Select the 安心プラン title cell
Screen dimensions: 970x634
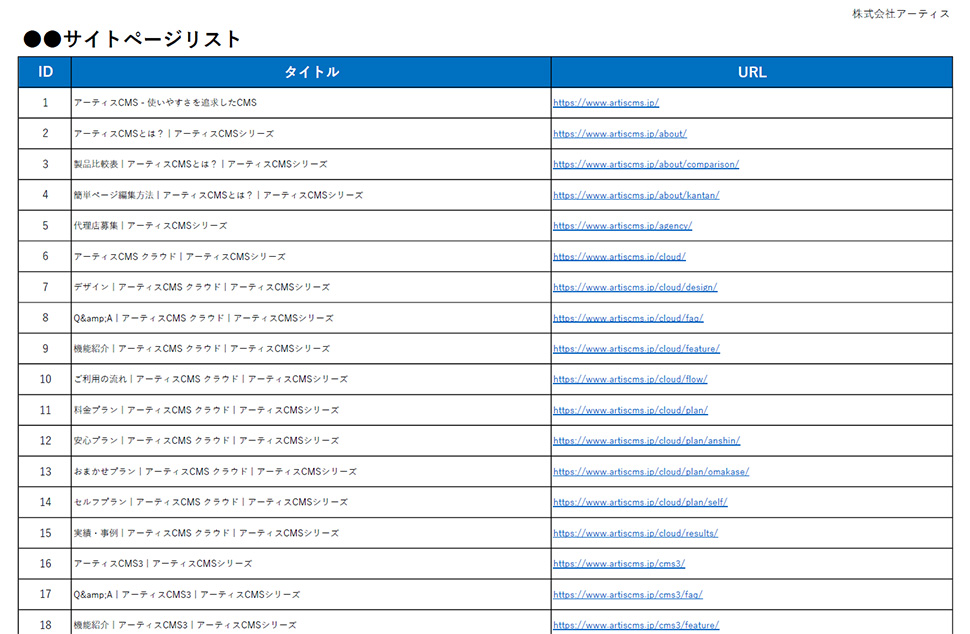coord(311,440)
